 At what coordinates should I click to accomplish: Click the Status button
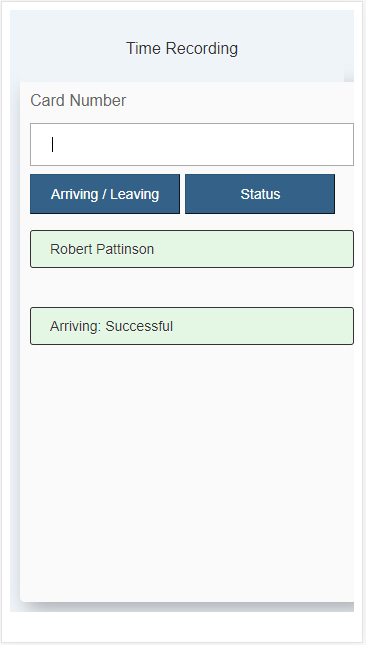pyautogui.click(x=260, y=194)
